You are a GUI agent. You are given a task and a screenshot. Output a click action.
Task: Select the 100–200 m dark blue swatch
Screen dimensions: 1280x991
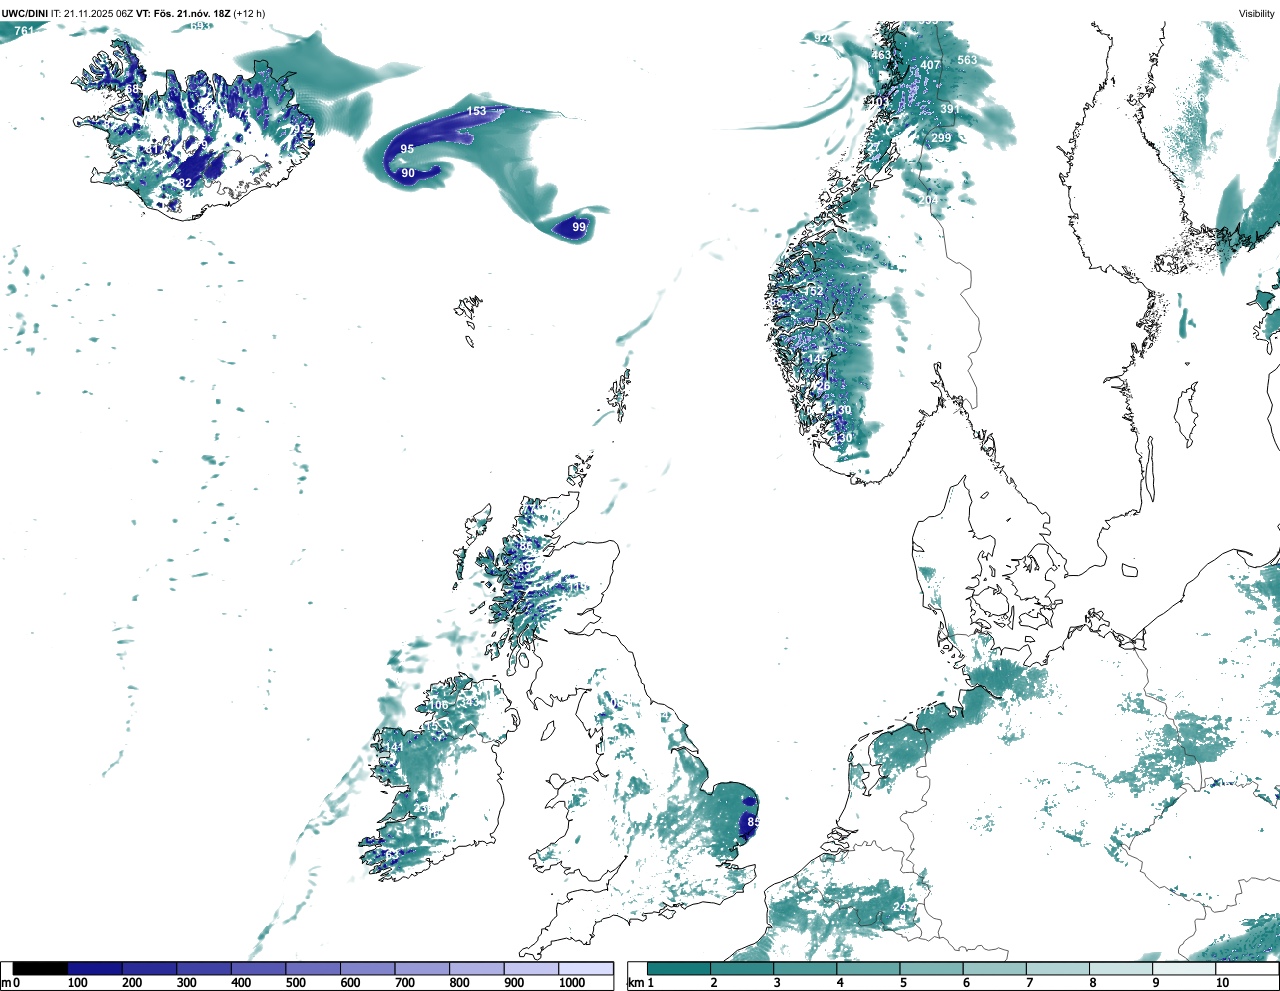coord(95,968)
